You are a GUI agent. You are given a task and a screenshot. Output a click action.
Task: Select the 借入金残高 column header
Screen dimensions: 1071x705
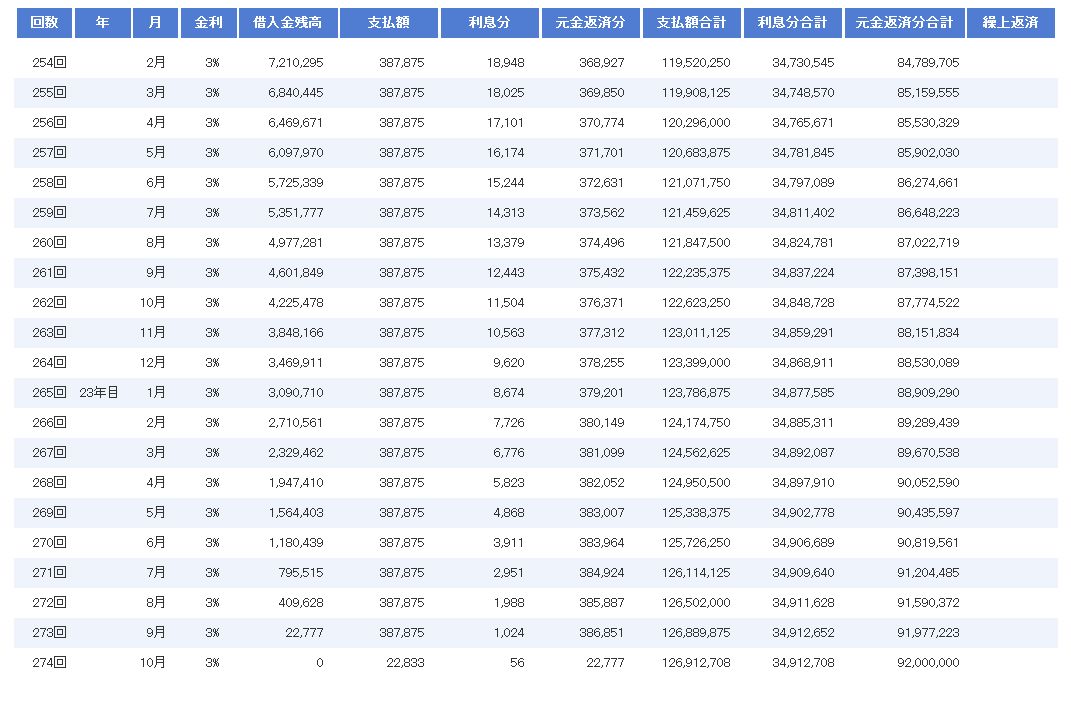[288, 22]
